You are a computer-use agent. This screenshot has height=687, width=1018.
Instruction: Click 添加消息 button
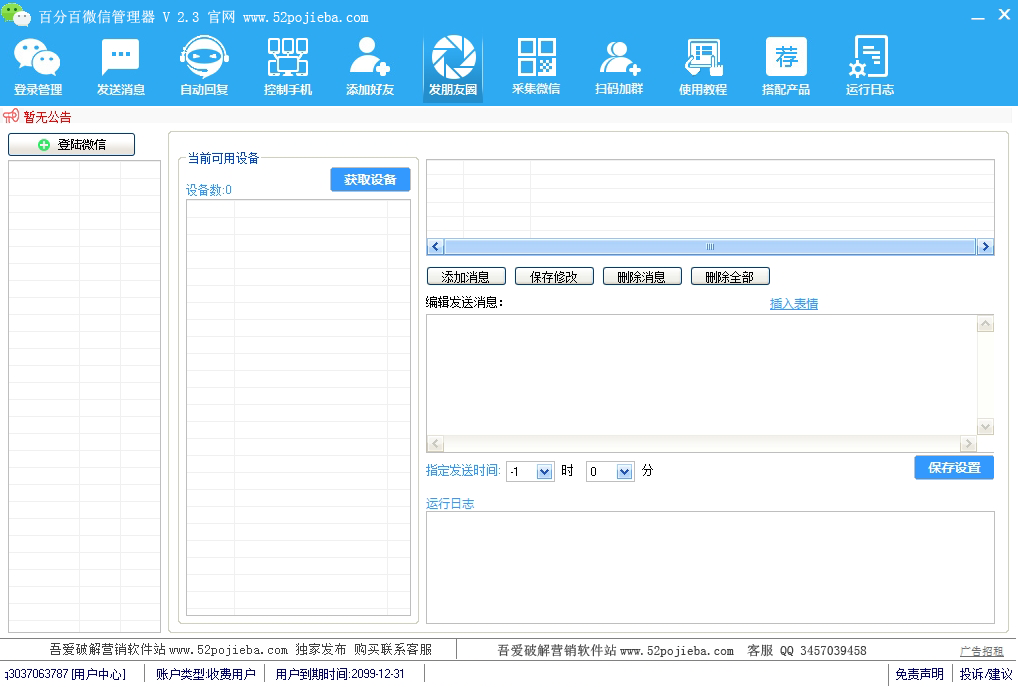click(x=466, y=277)
